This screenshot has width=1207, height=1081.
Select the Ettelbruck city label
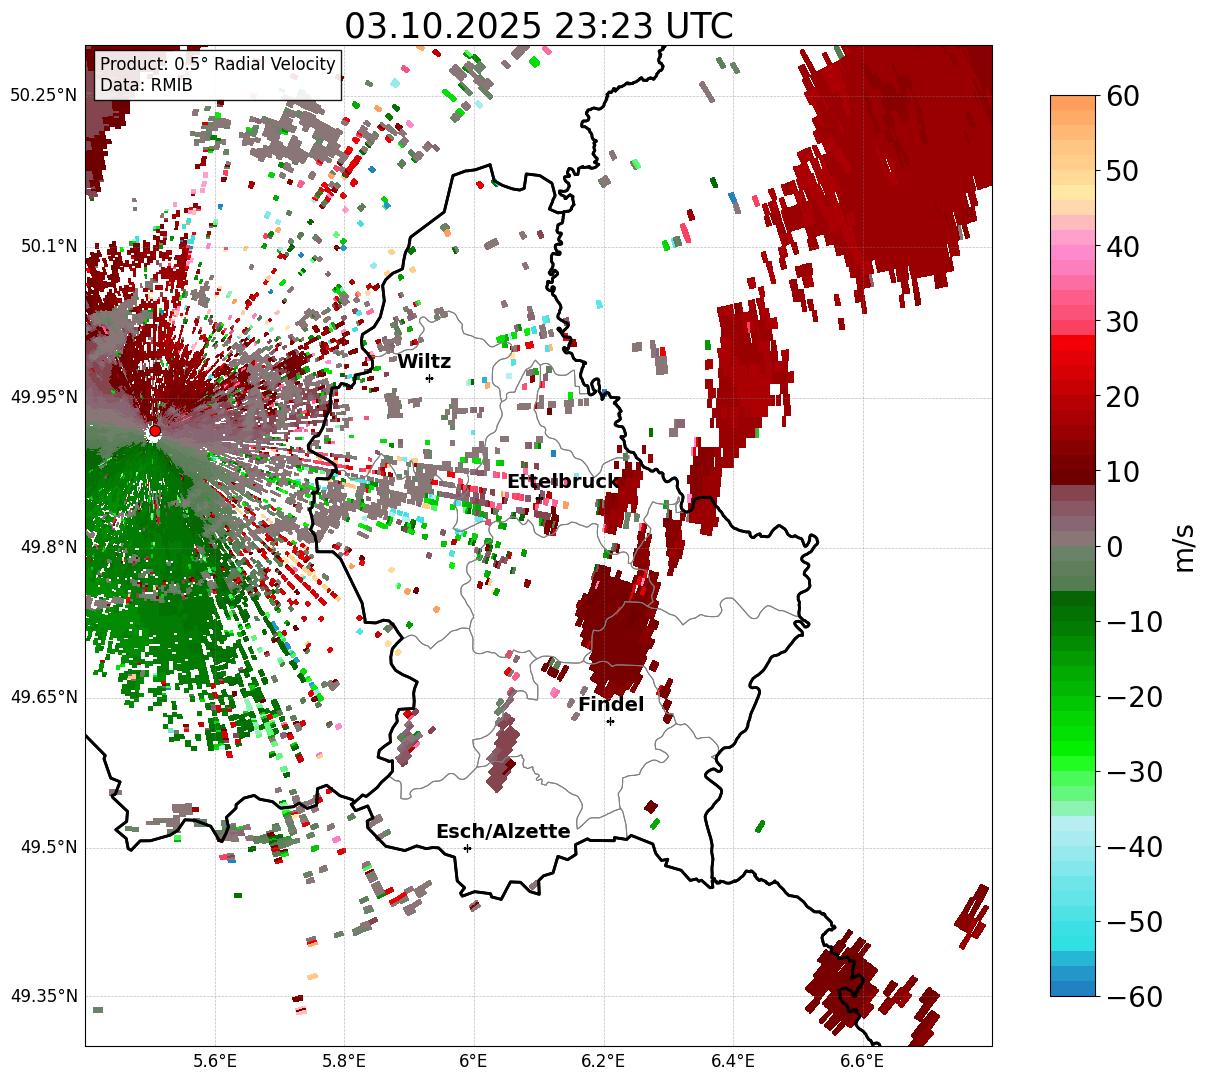[563, 482]
